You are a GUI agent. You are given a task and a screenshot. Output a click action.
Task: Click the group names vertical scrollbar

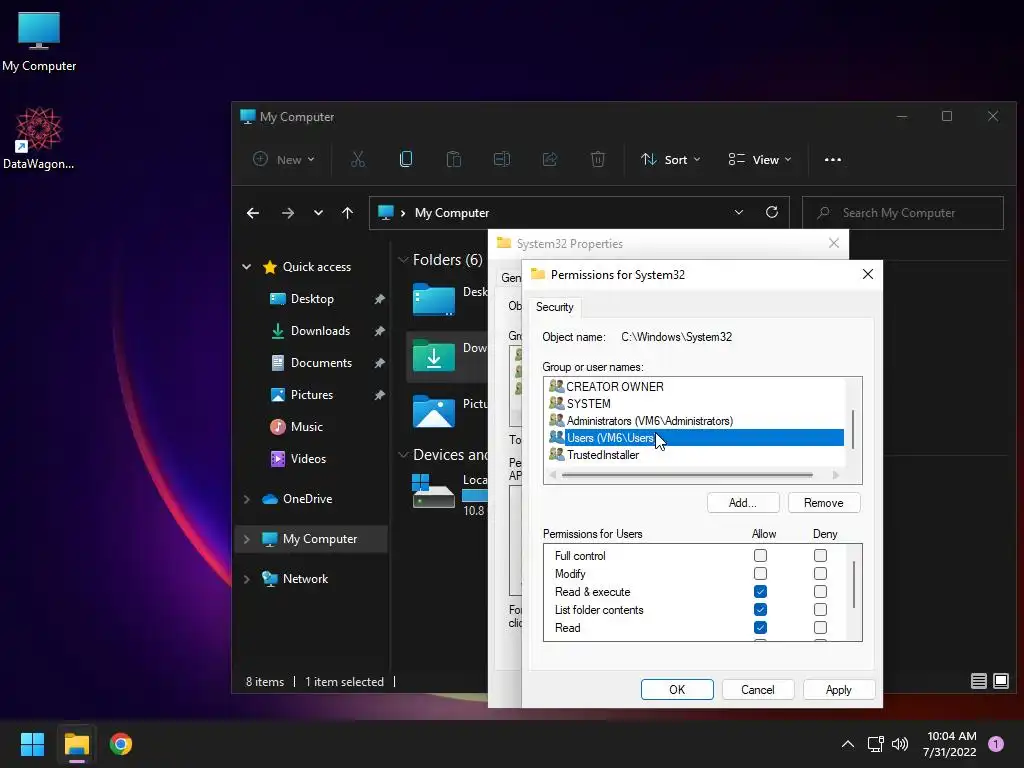tap(853, 429)
